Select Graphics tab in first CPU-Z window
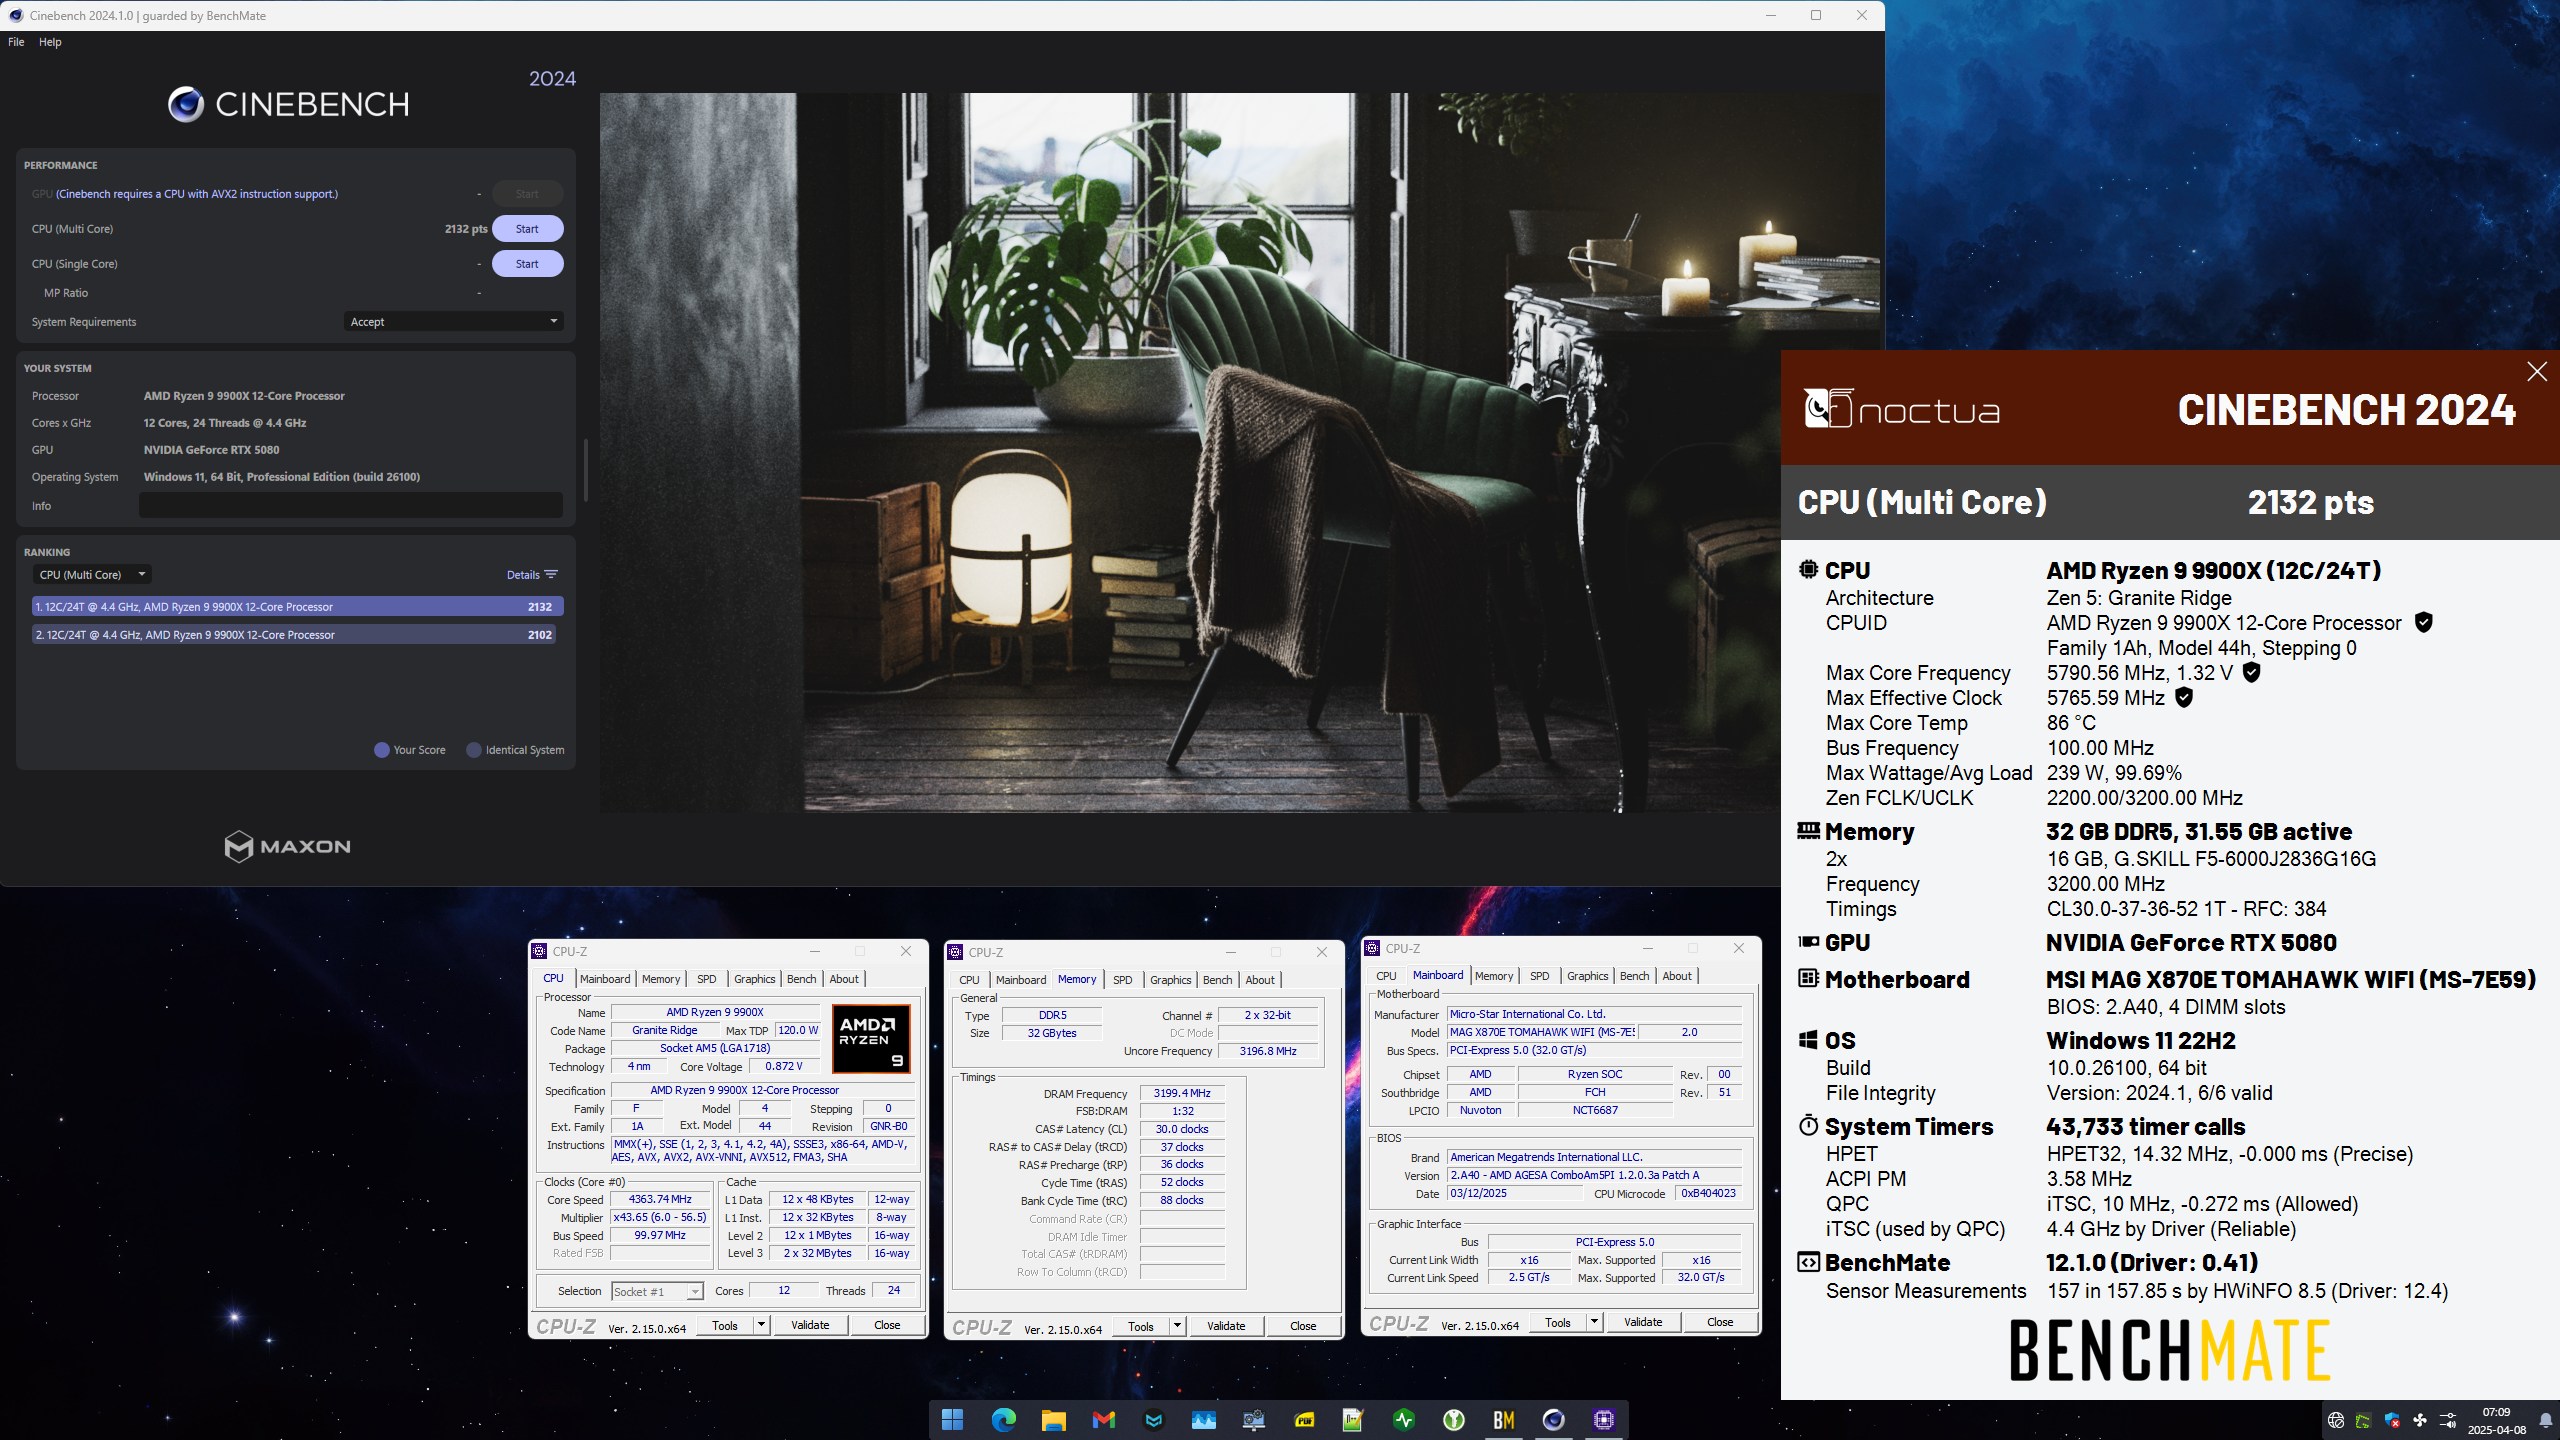Screen dimensions: 2560x1440 (x=754, y=979)
